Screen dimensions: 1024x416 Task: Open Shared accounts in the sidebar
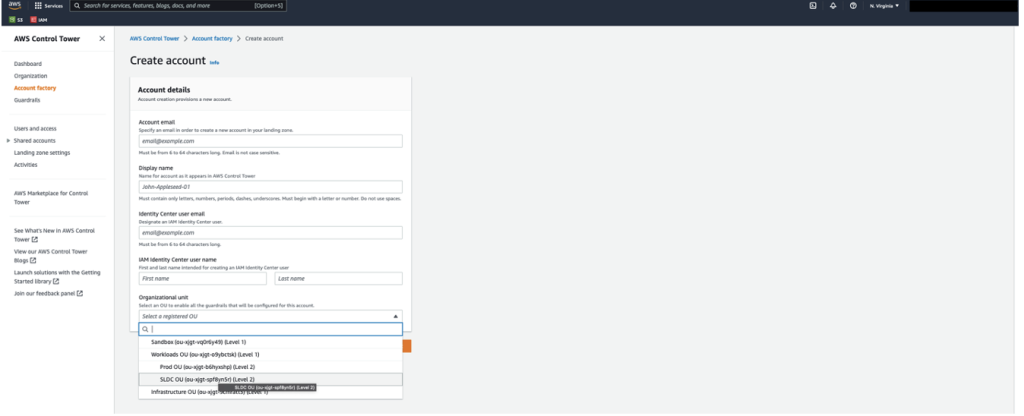[x=35, y=140]
